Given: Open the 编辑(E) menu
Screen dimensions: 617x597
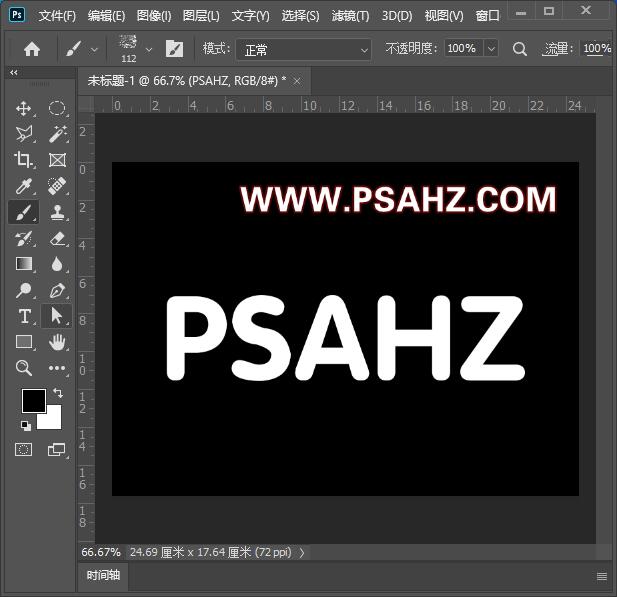Looking at the screenshot, I should tap(106, 16).
